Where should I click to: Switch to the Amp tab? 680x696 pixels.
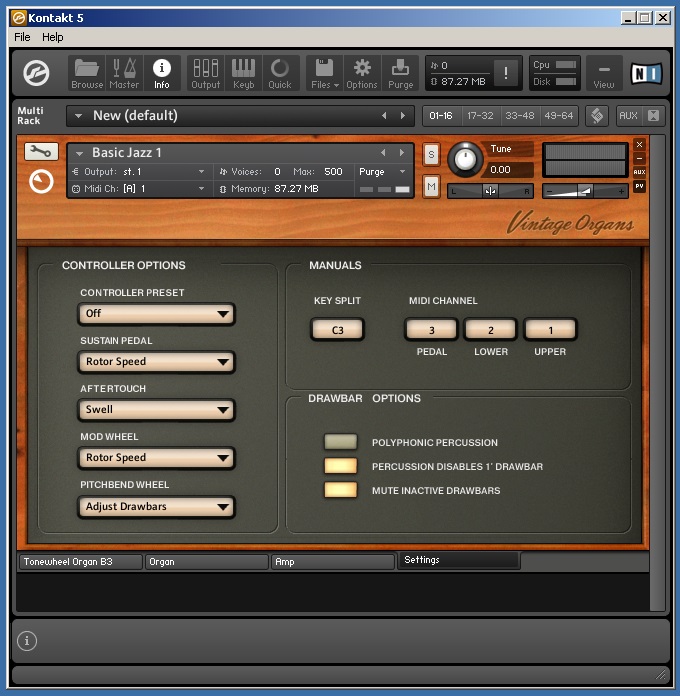(x=332, y=562)
